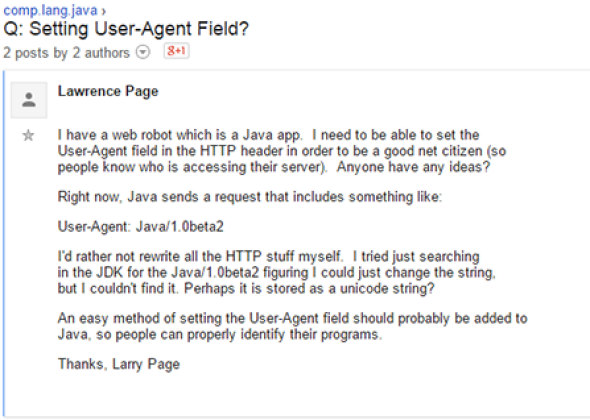Click the '2 posts by 2 authors' text
This screenshot has height=420, width=590.
(x=66, y=53)
